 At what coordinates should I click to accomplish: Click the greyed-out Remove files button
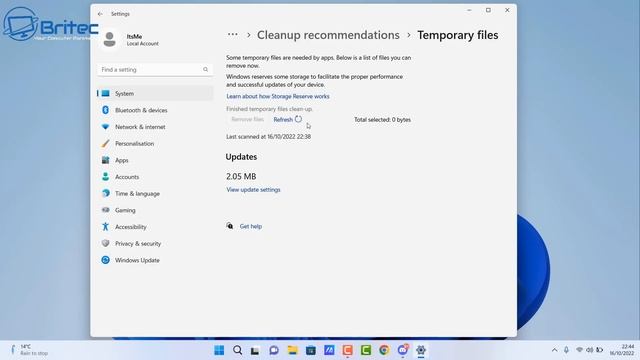[247, 119]
